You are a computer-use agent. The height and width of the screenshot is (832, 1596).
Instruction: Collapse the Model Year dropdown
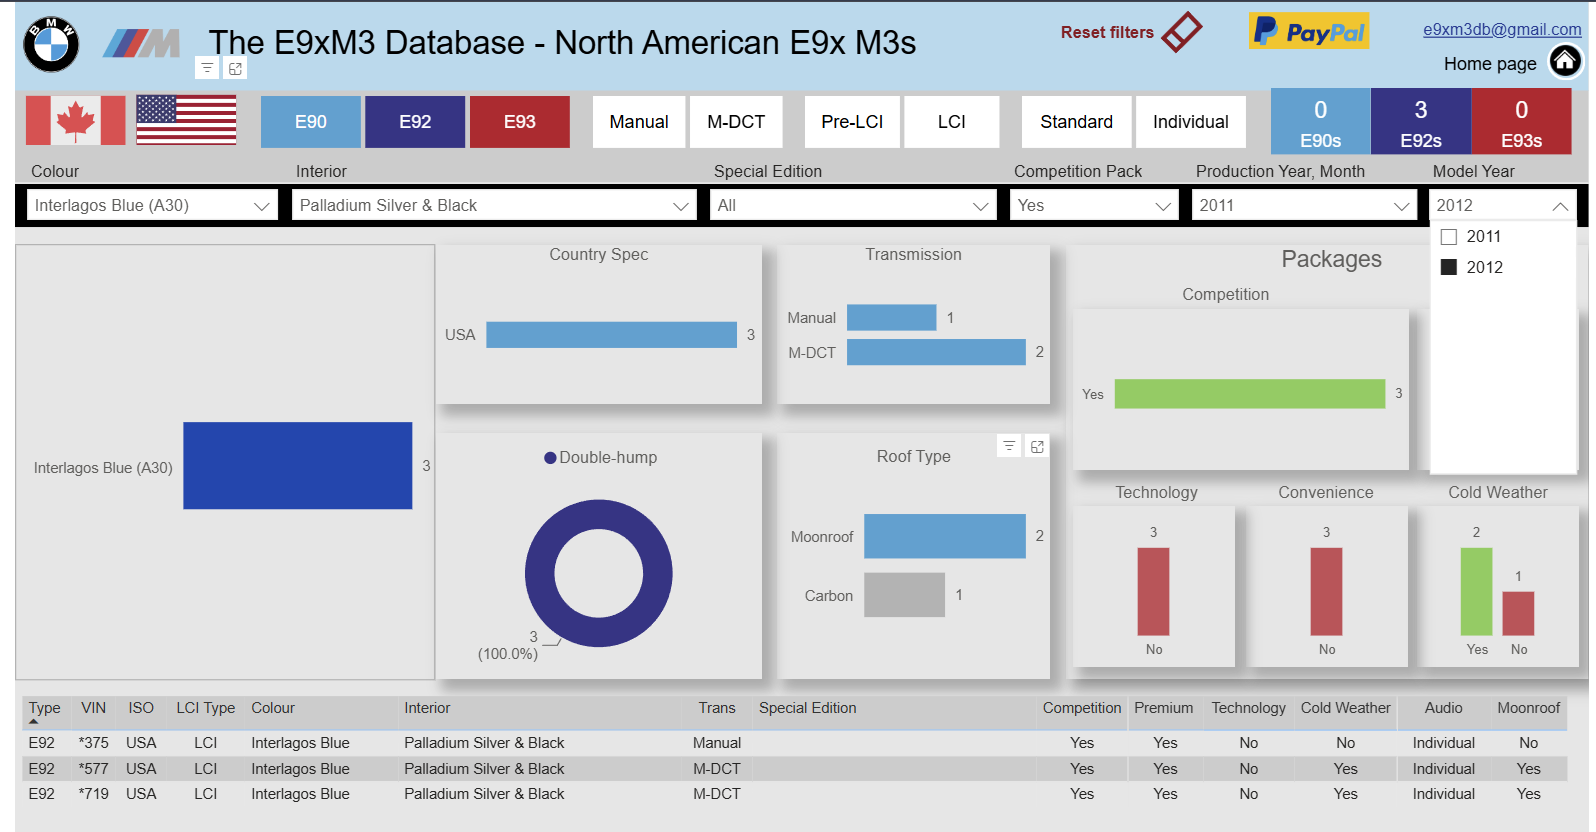click(1560, 206)
